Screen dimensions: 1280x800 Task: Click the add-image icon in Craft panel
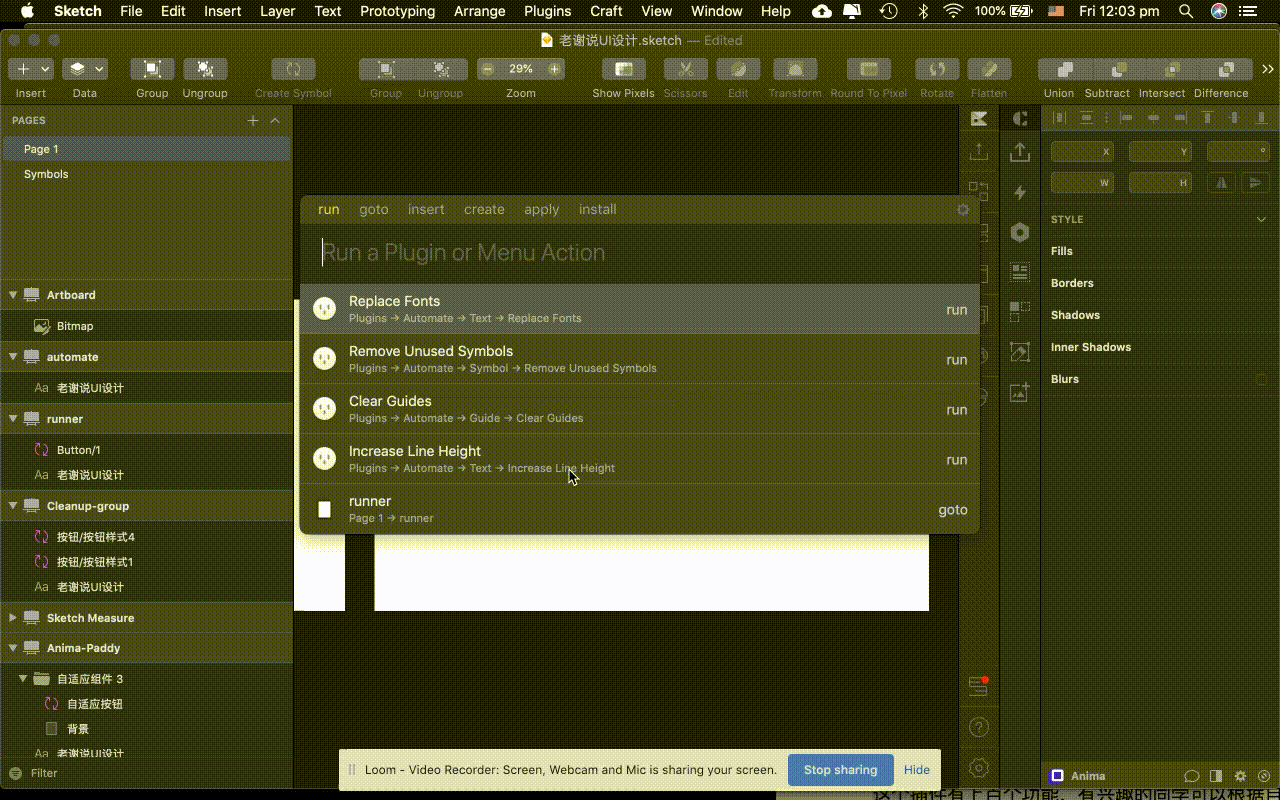point(1020,393)
